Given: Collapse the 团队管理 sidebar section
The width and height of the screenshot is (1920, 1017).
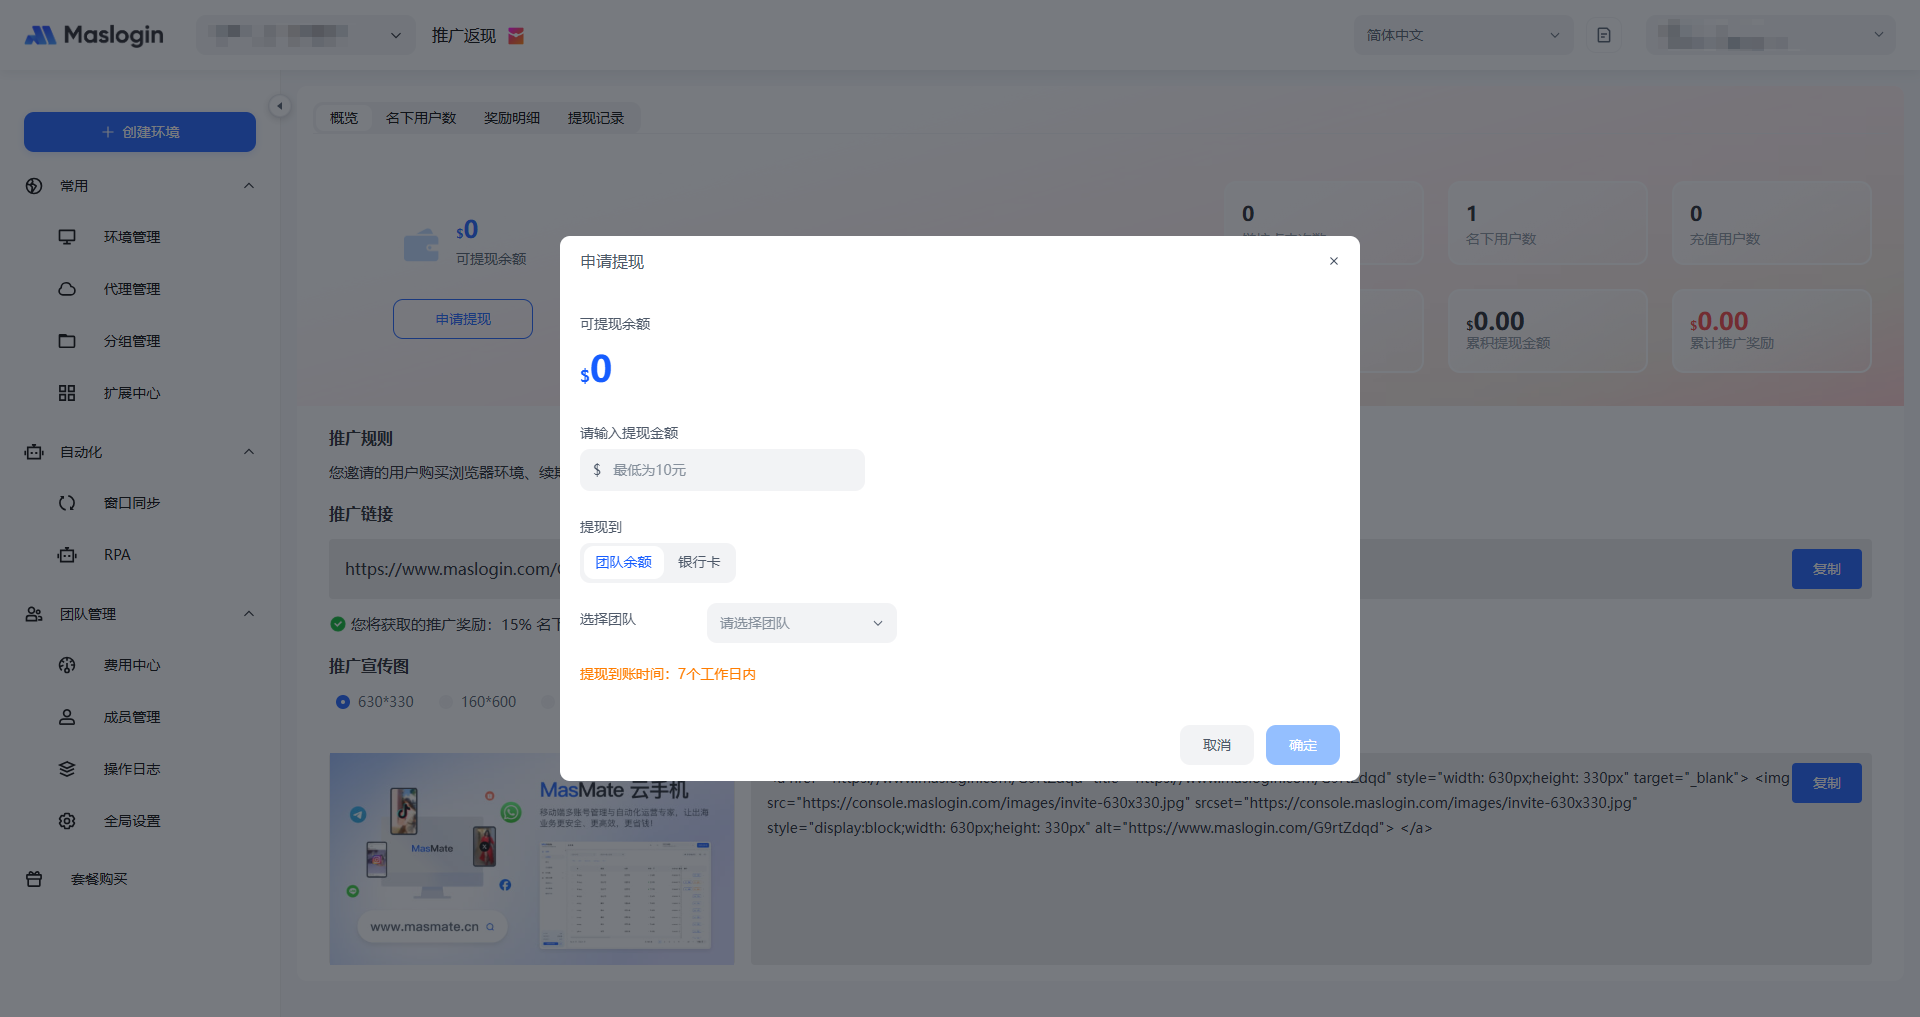Looking at the screenshot, I should coord(249,614).
